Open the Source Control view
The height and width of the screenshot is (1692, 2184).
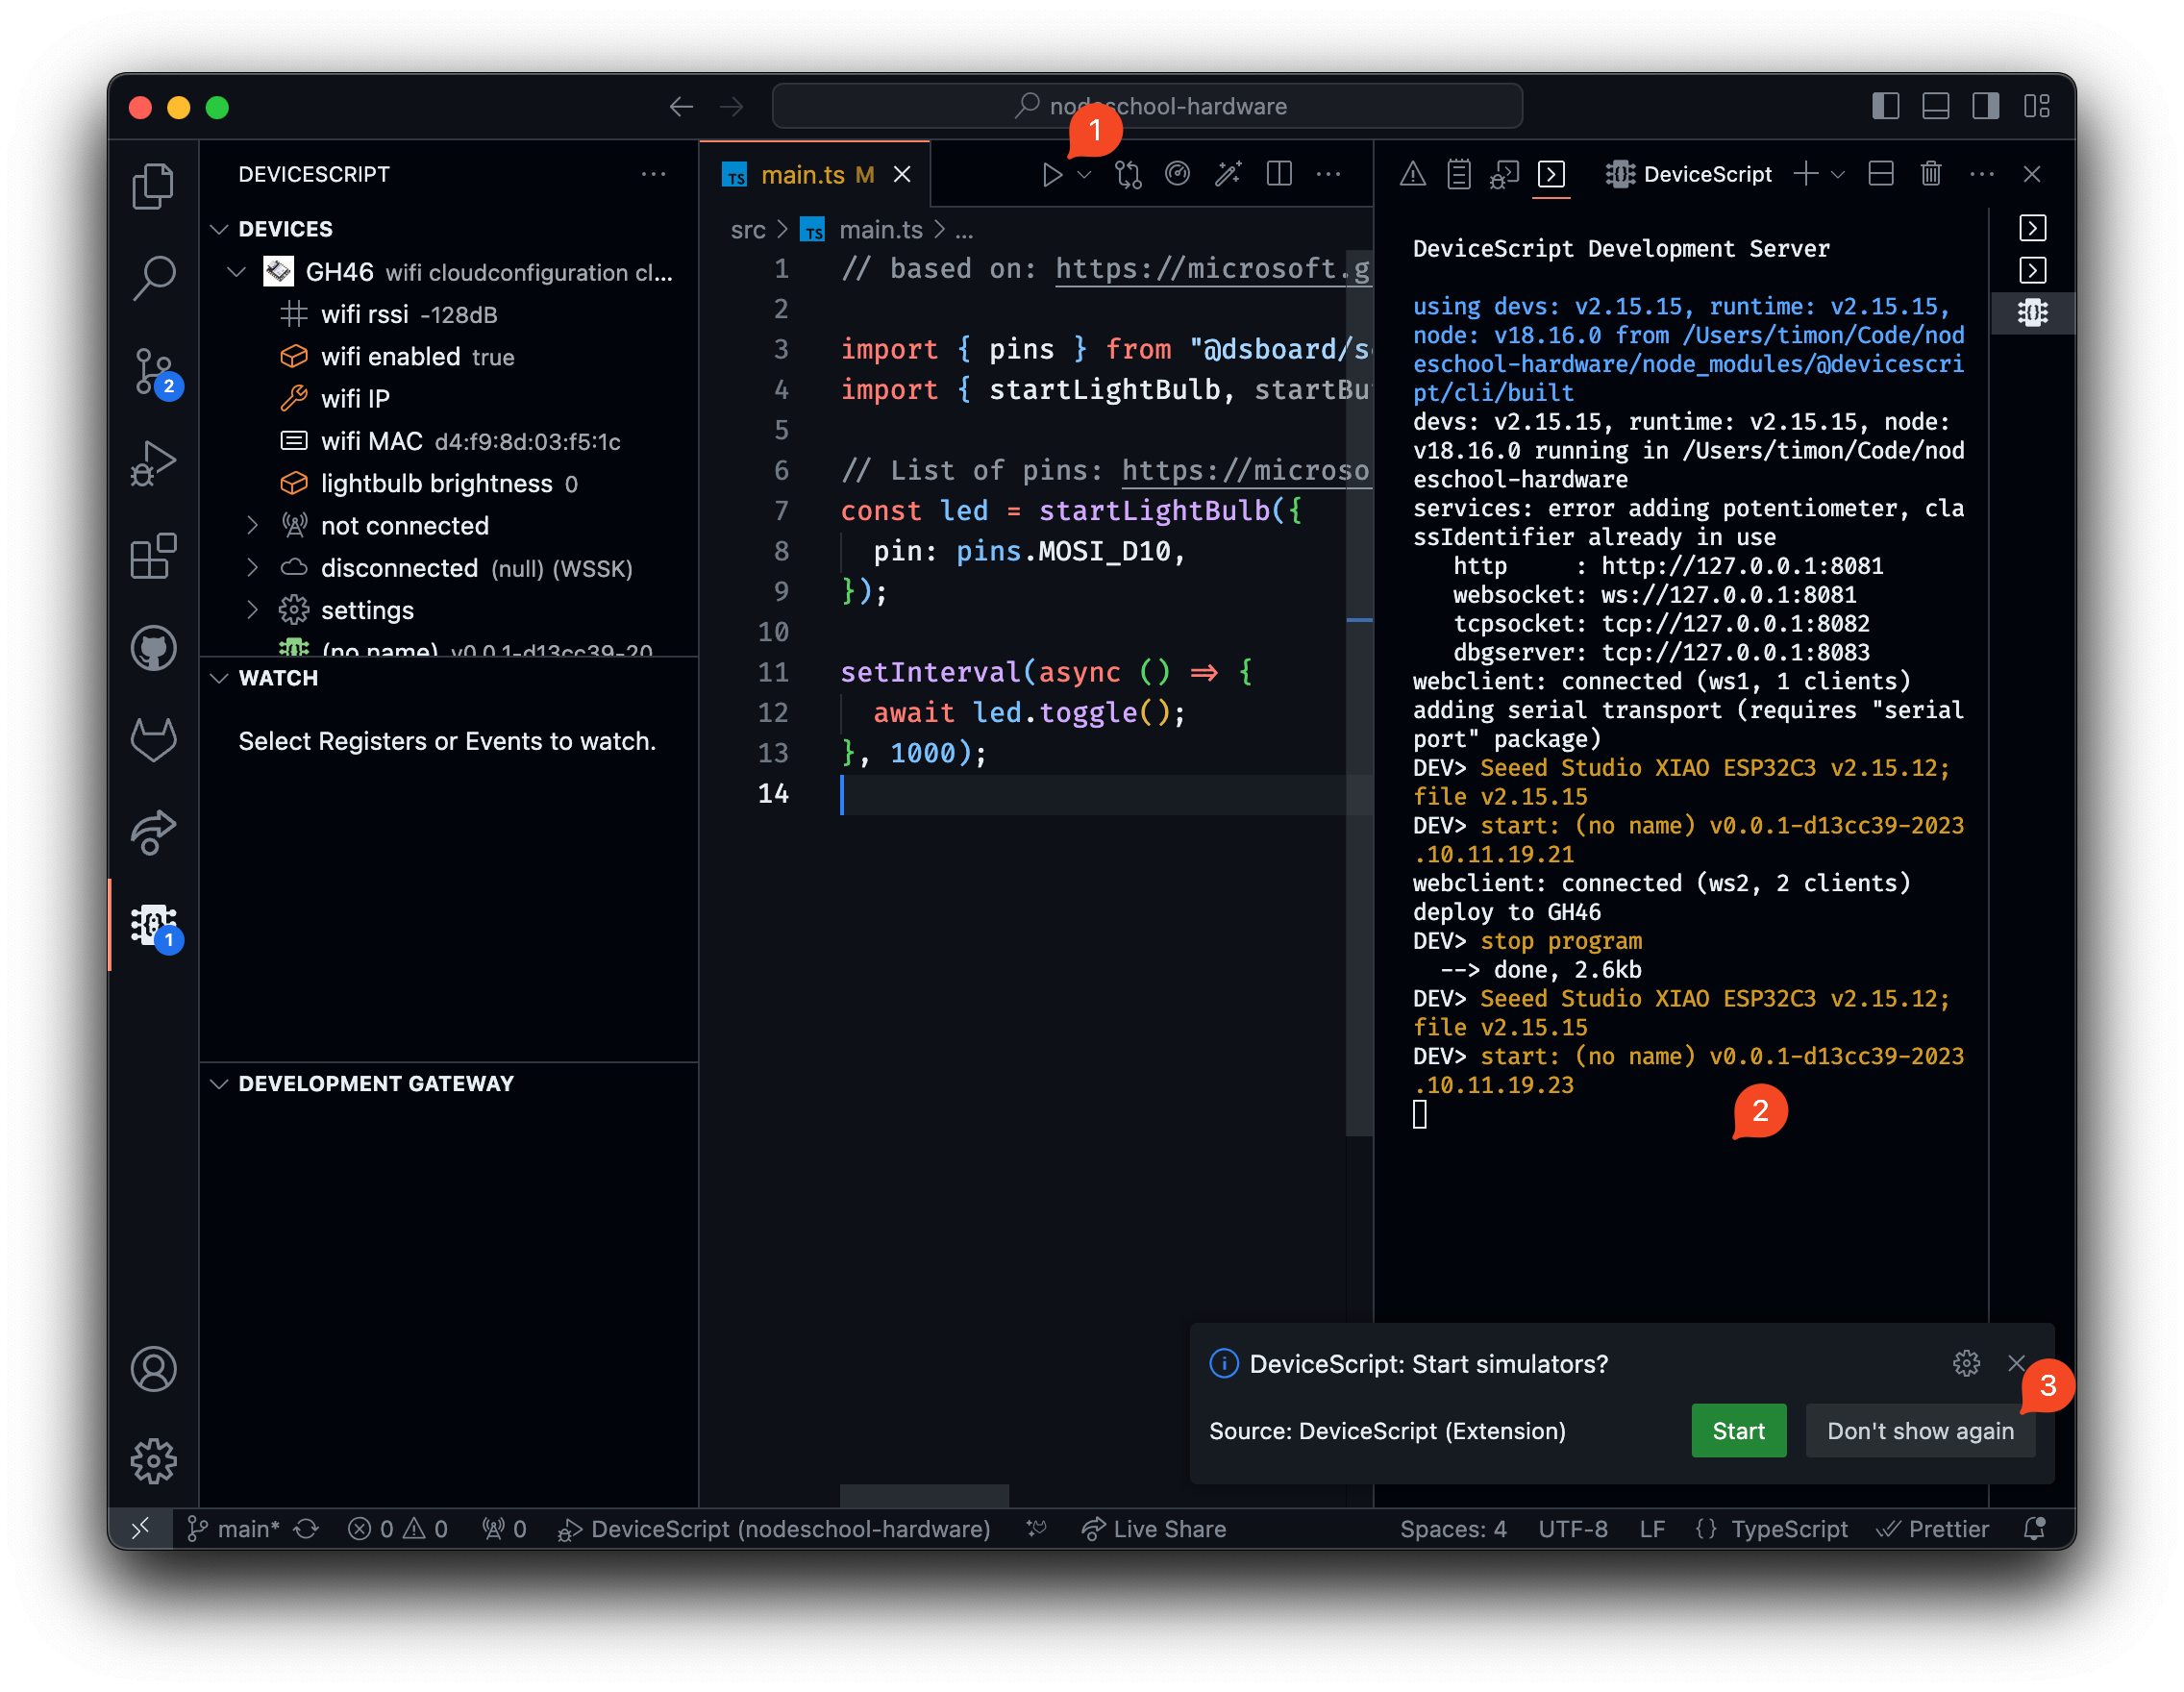(x=153, y=372)
